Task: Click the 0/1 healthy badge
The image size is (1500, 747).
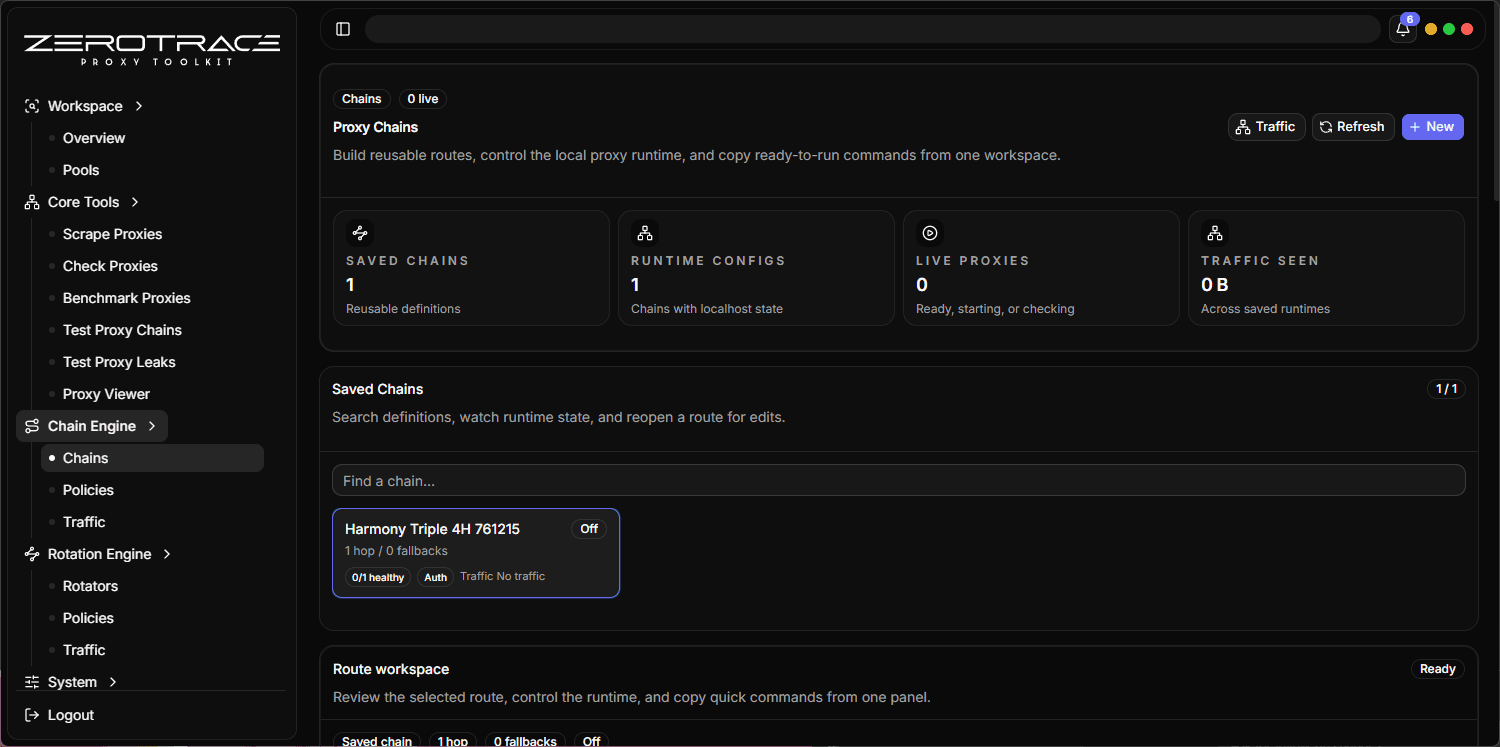Action: pos(378,577)
